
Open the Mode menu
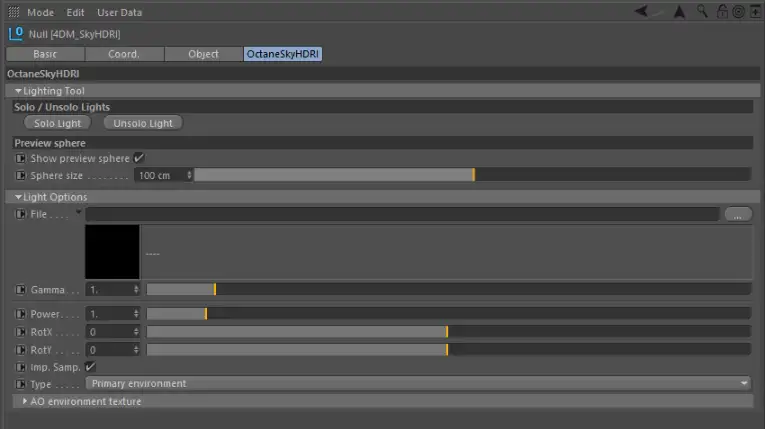pos(40,12)
